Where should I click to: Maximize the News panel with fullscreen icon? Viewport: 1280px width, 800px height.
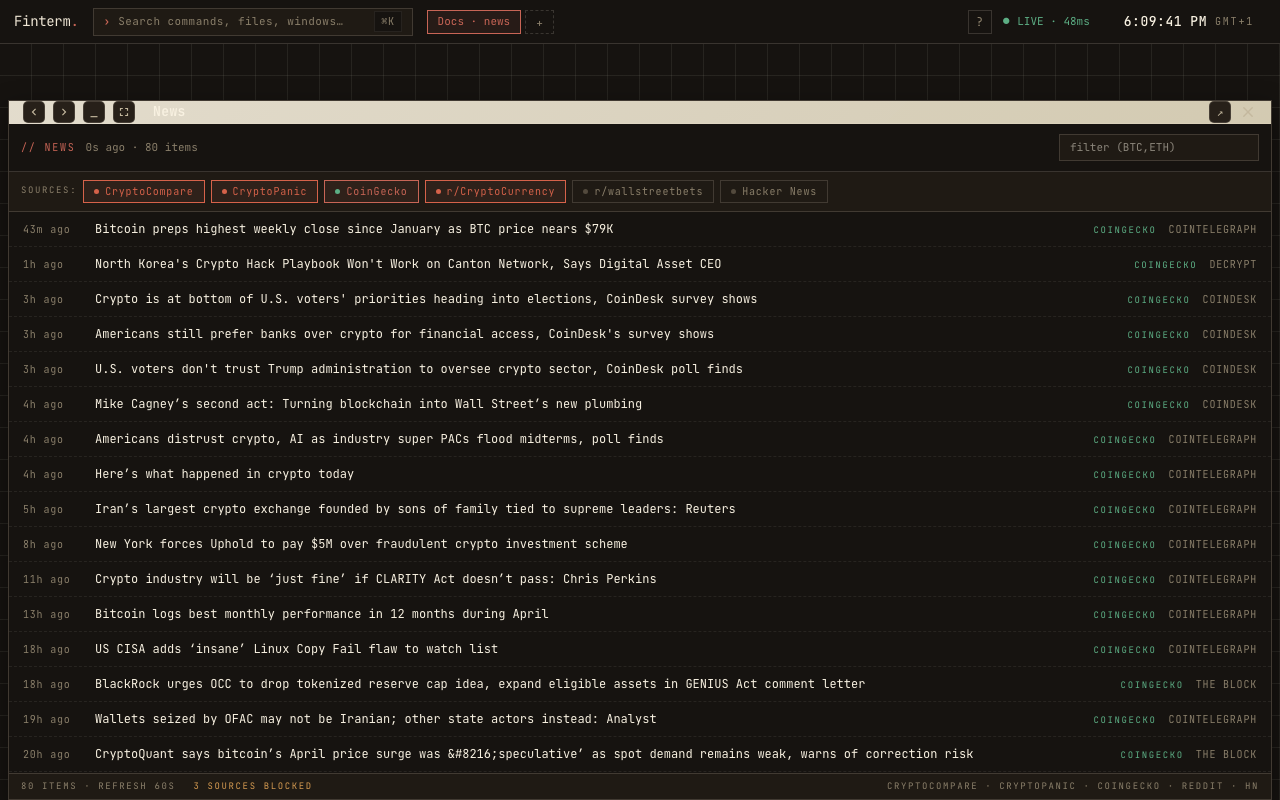[x=124, y=112]
